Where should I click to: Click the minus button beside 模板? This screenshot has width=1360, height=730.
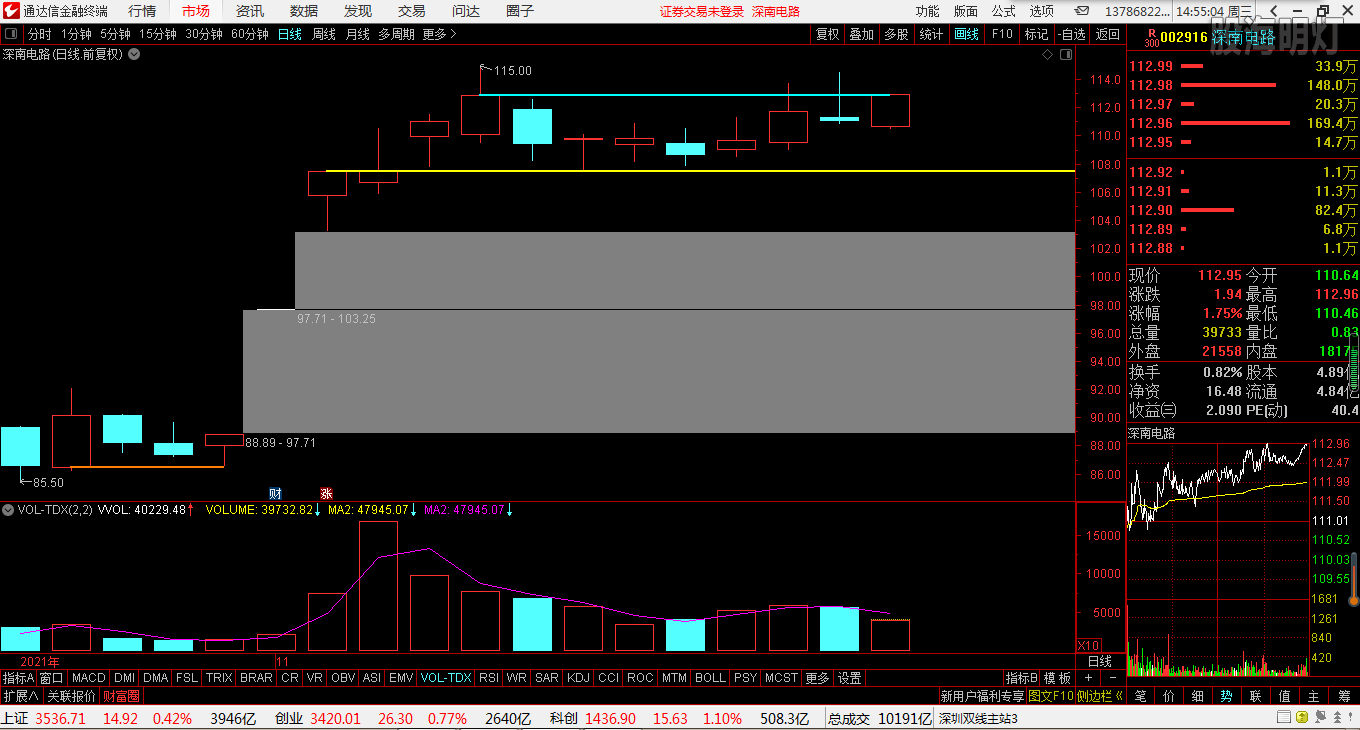tap(1112, 677)
